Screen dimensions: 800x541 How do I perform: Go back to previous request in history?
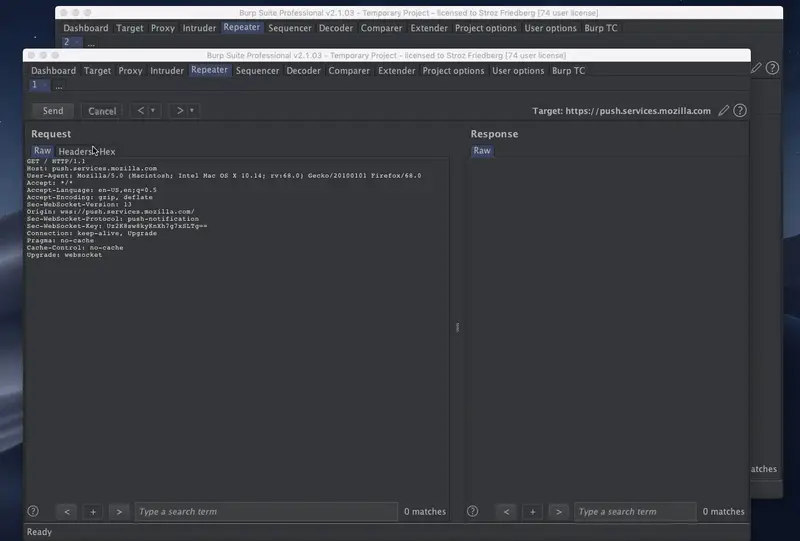tap(141, 111)
